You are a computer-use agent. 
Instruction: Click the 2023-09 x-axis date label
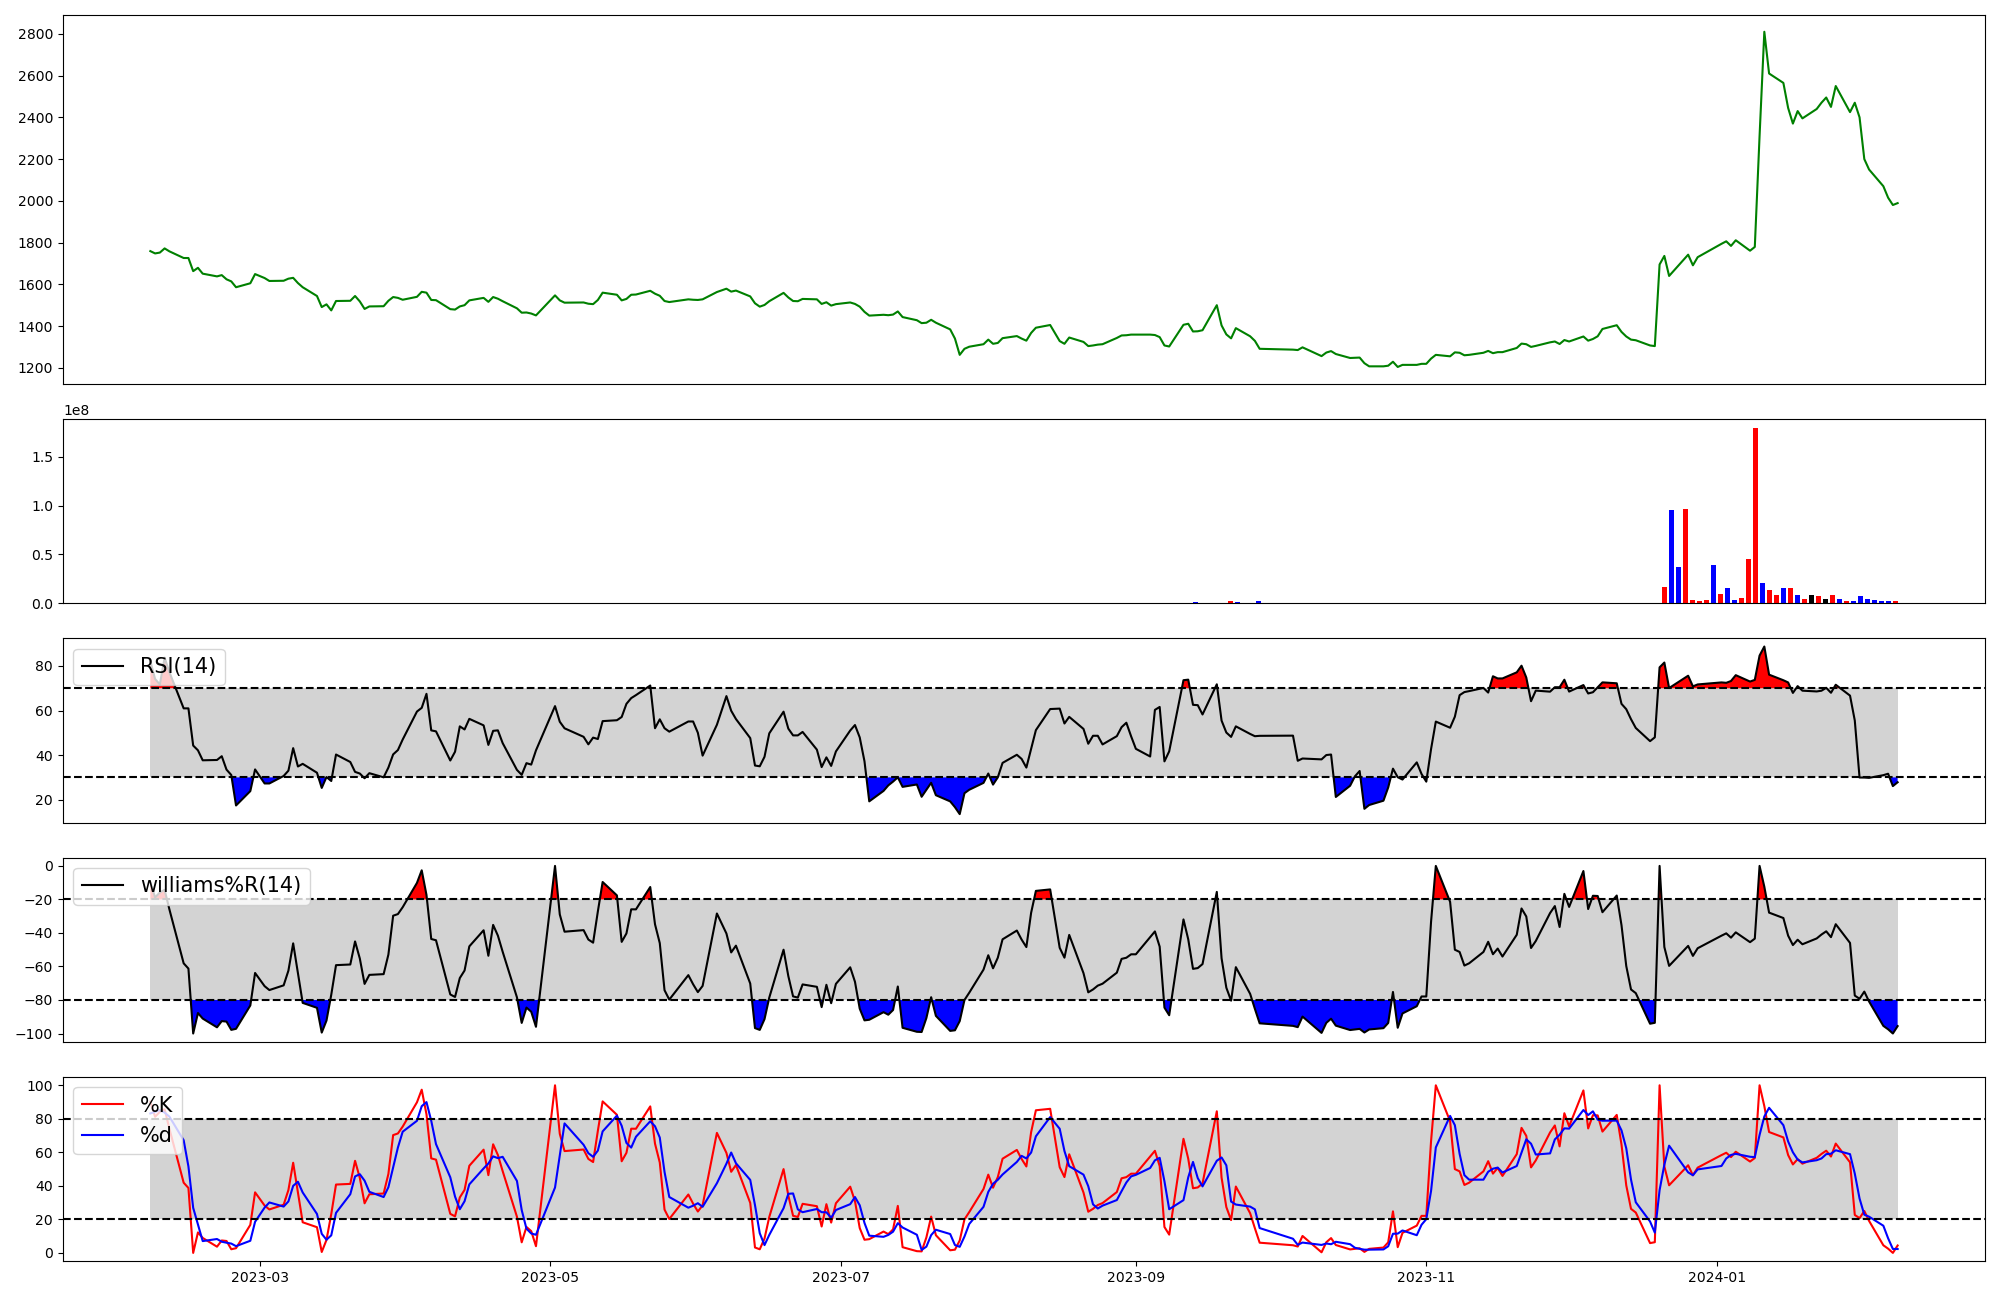point(1136,1277)
